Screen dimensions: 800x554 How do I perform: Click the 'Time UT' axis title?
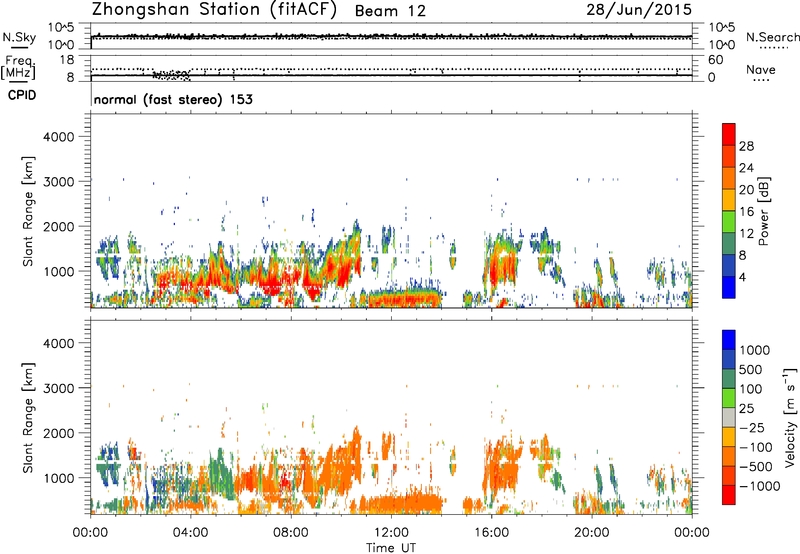tap(391, 548)
